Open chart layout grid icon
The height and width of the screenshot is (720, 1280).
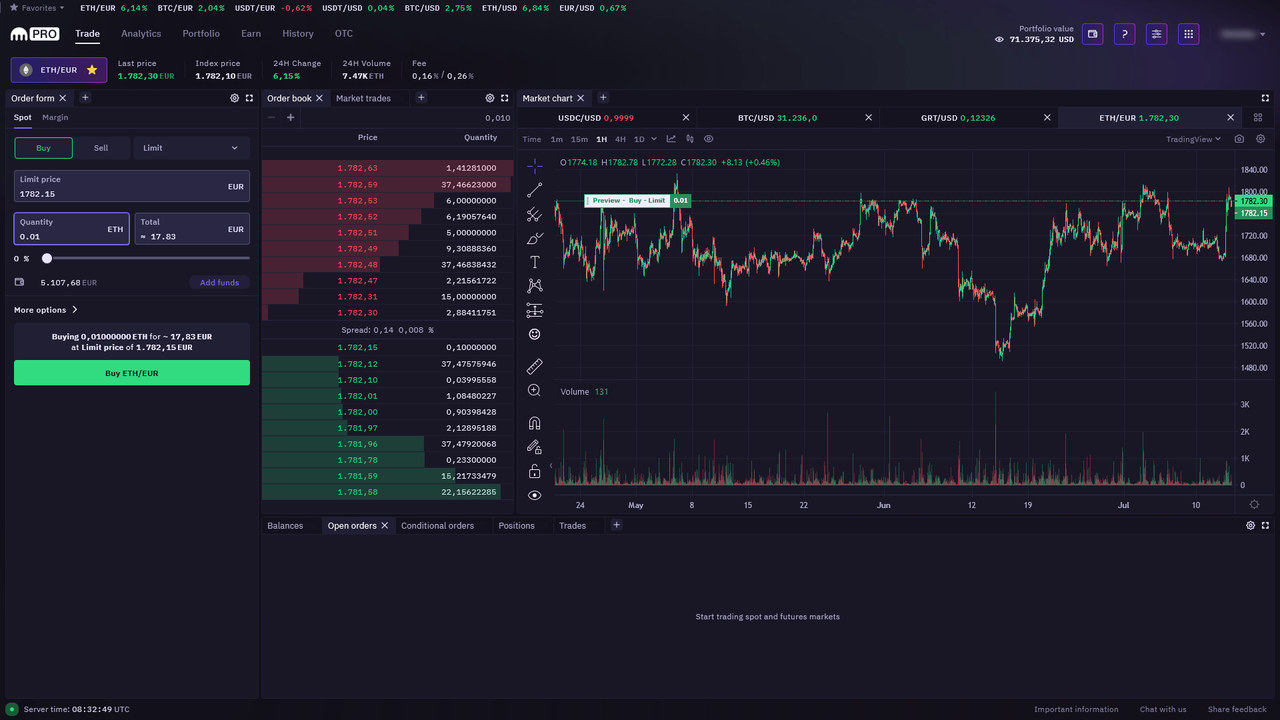1258,118
